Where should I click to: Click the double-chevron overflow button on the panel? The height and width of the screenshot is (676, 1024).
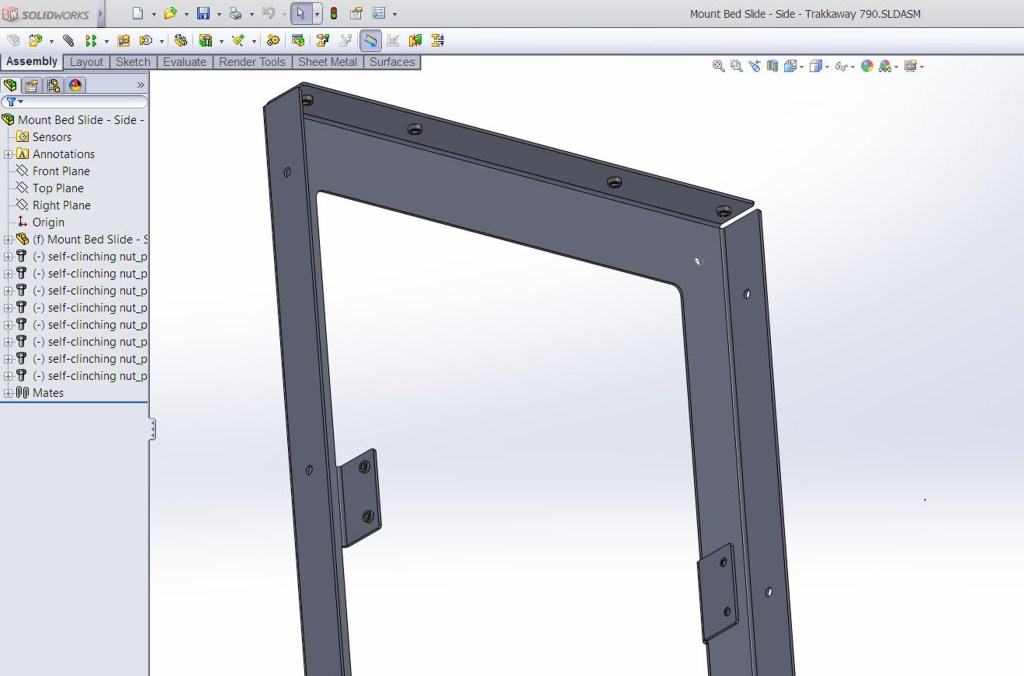(x=141, y=84)
